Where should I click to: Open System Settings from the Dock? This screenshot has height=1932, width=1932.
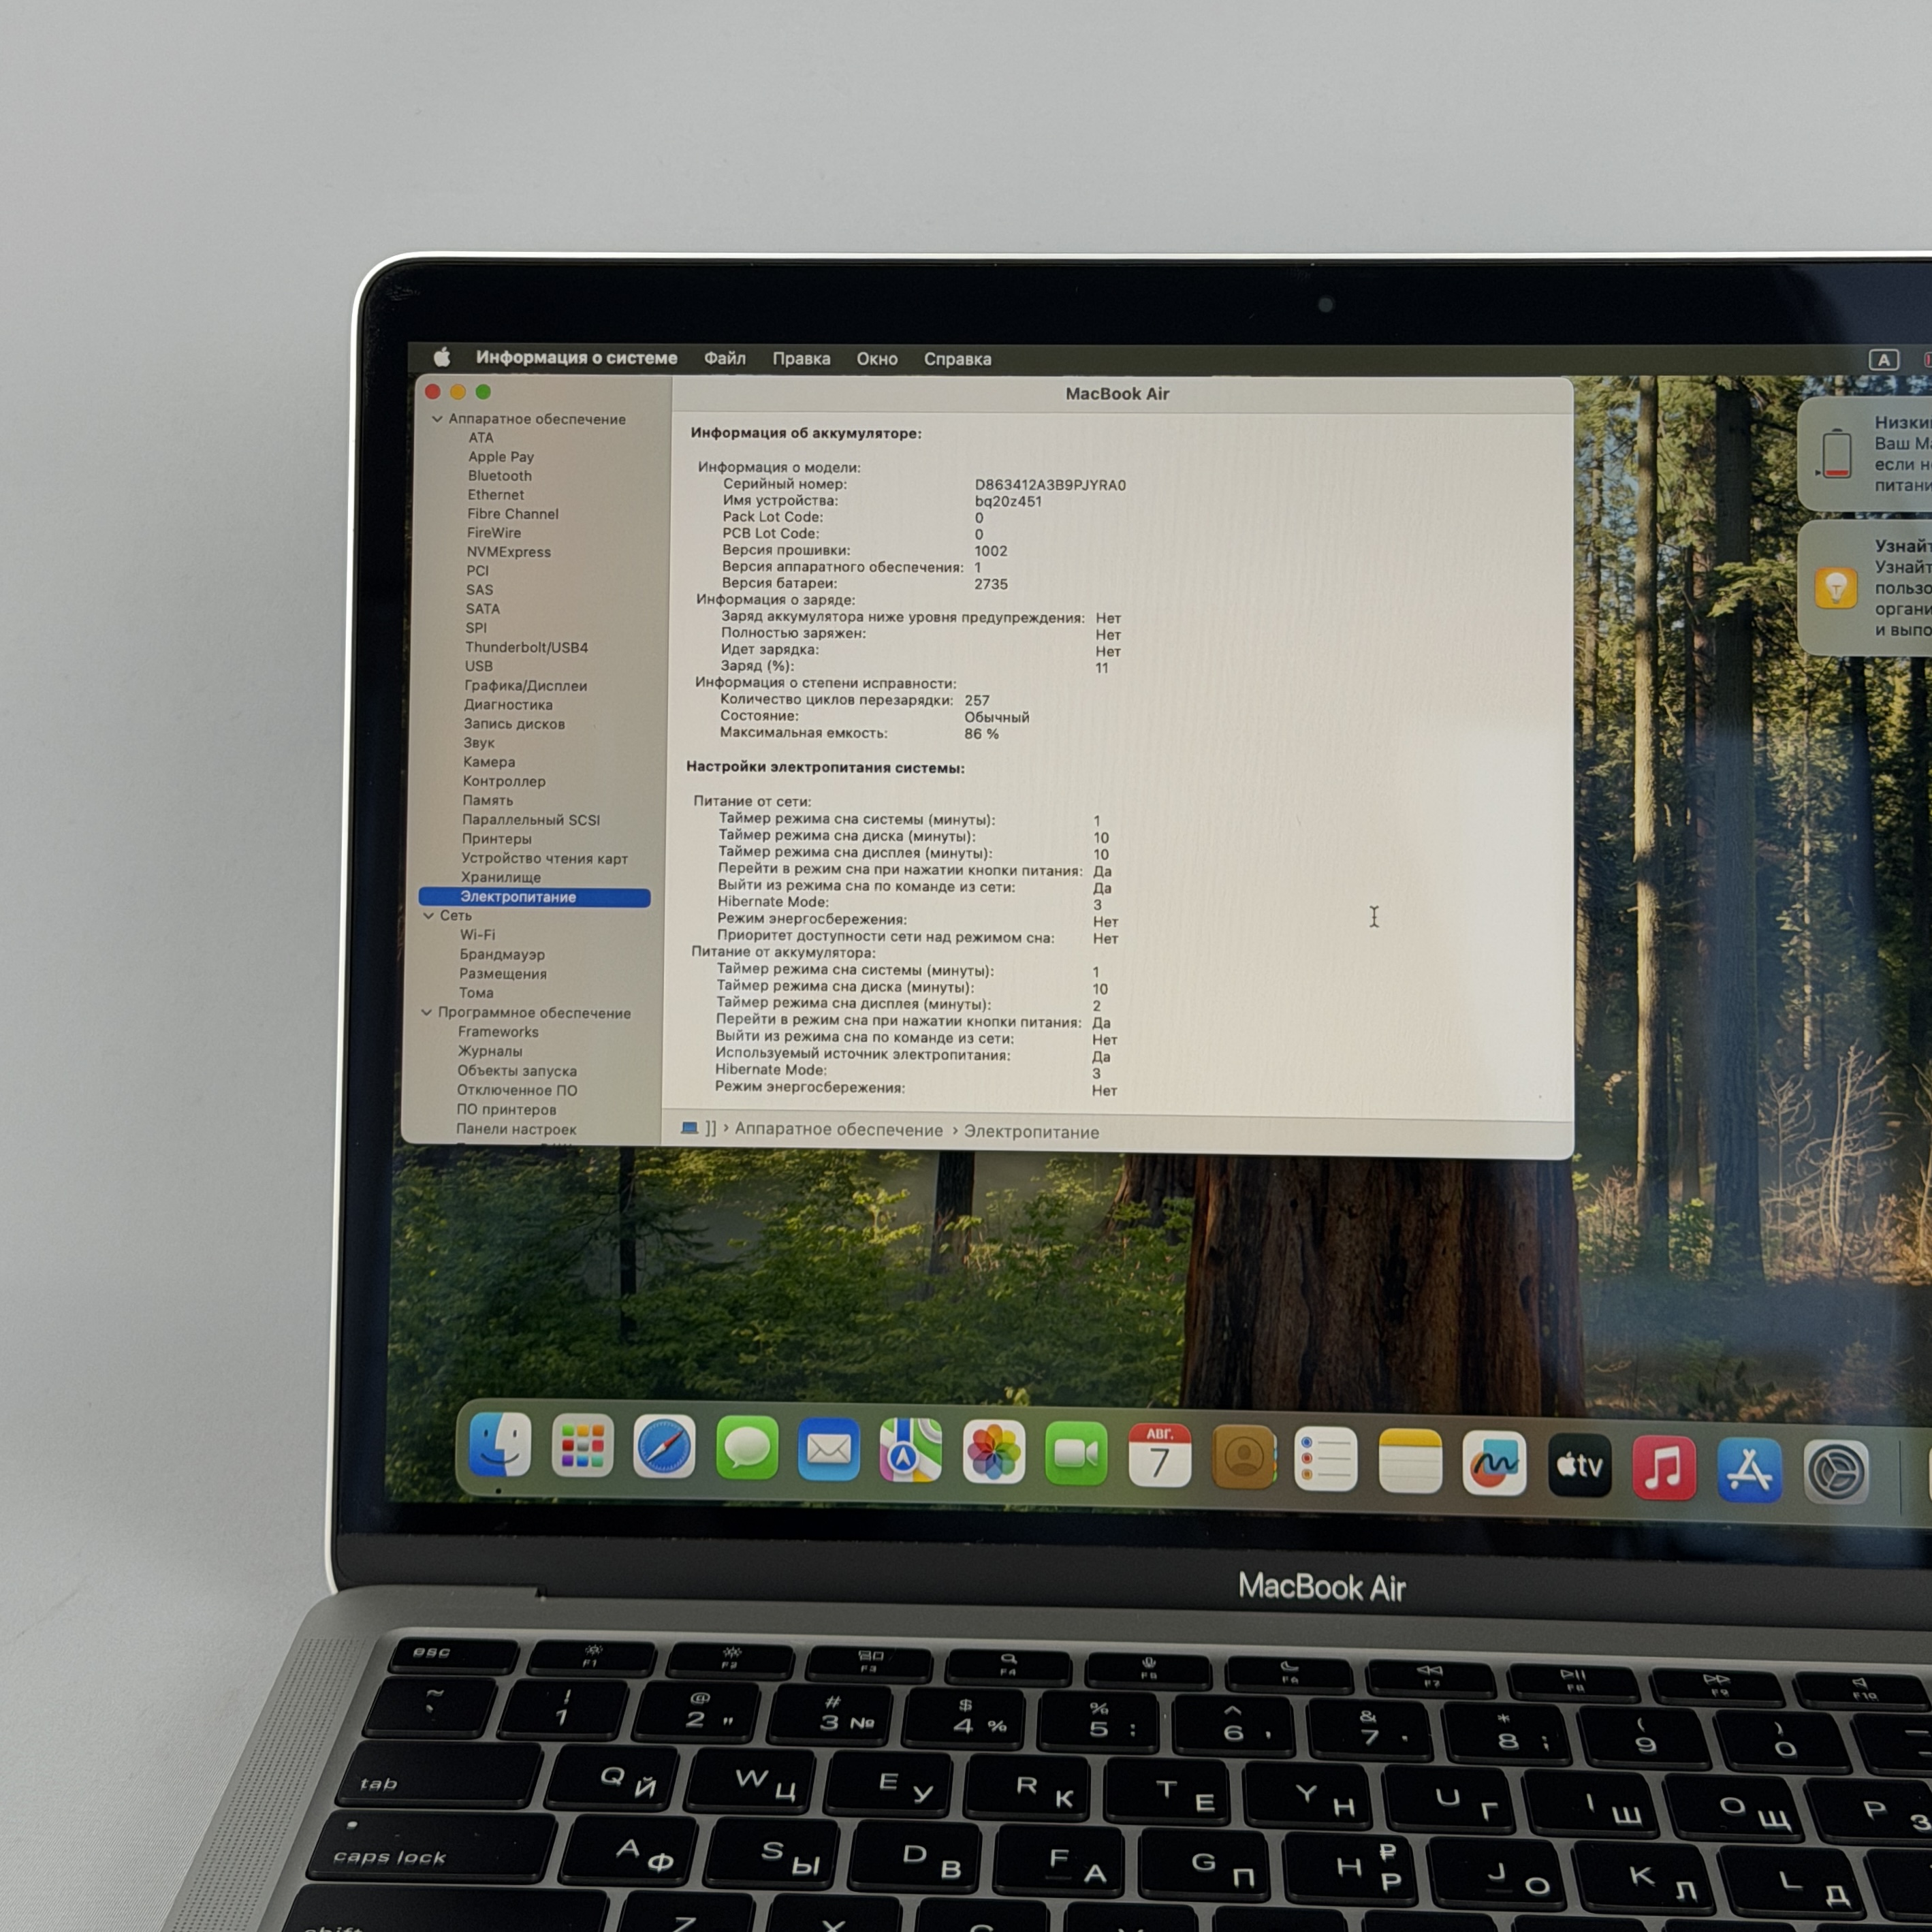point(1836,1471)
